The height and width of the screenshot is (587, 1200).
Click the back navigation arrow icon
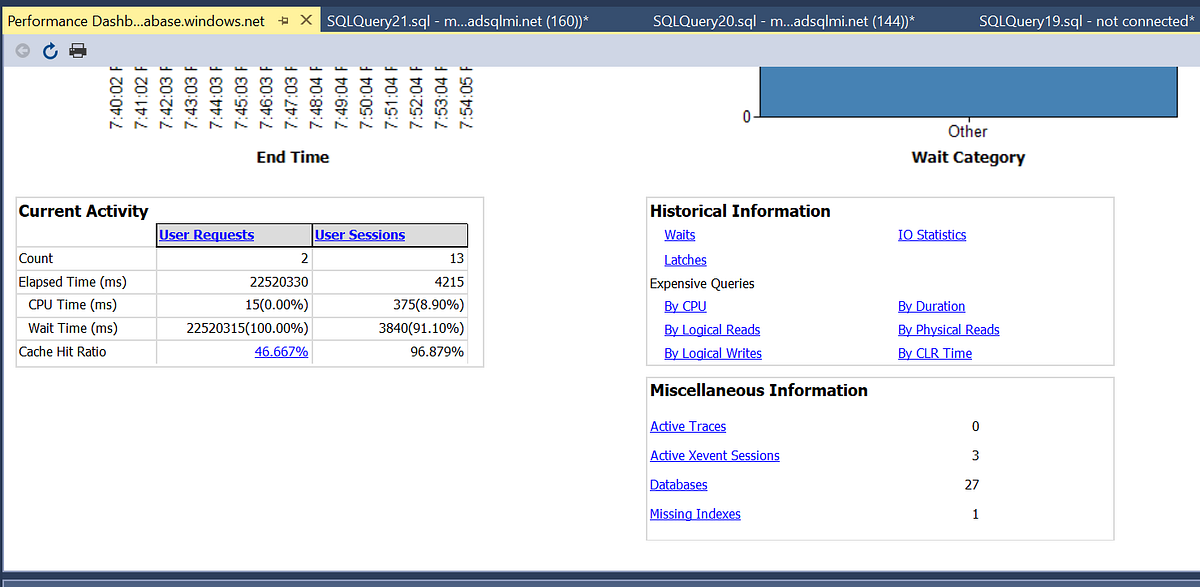[x=23, y=51]
